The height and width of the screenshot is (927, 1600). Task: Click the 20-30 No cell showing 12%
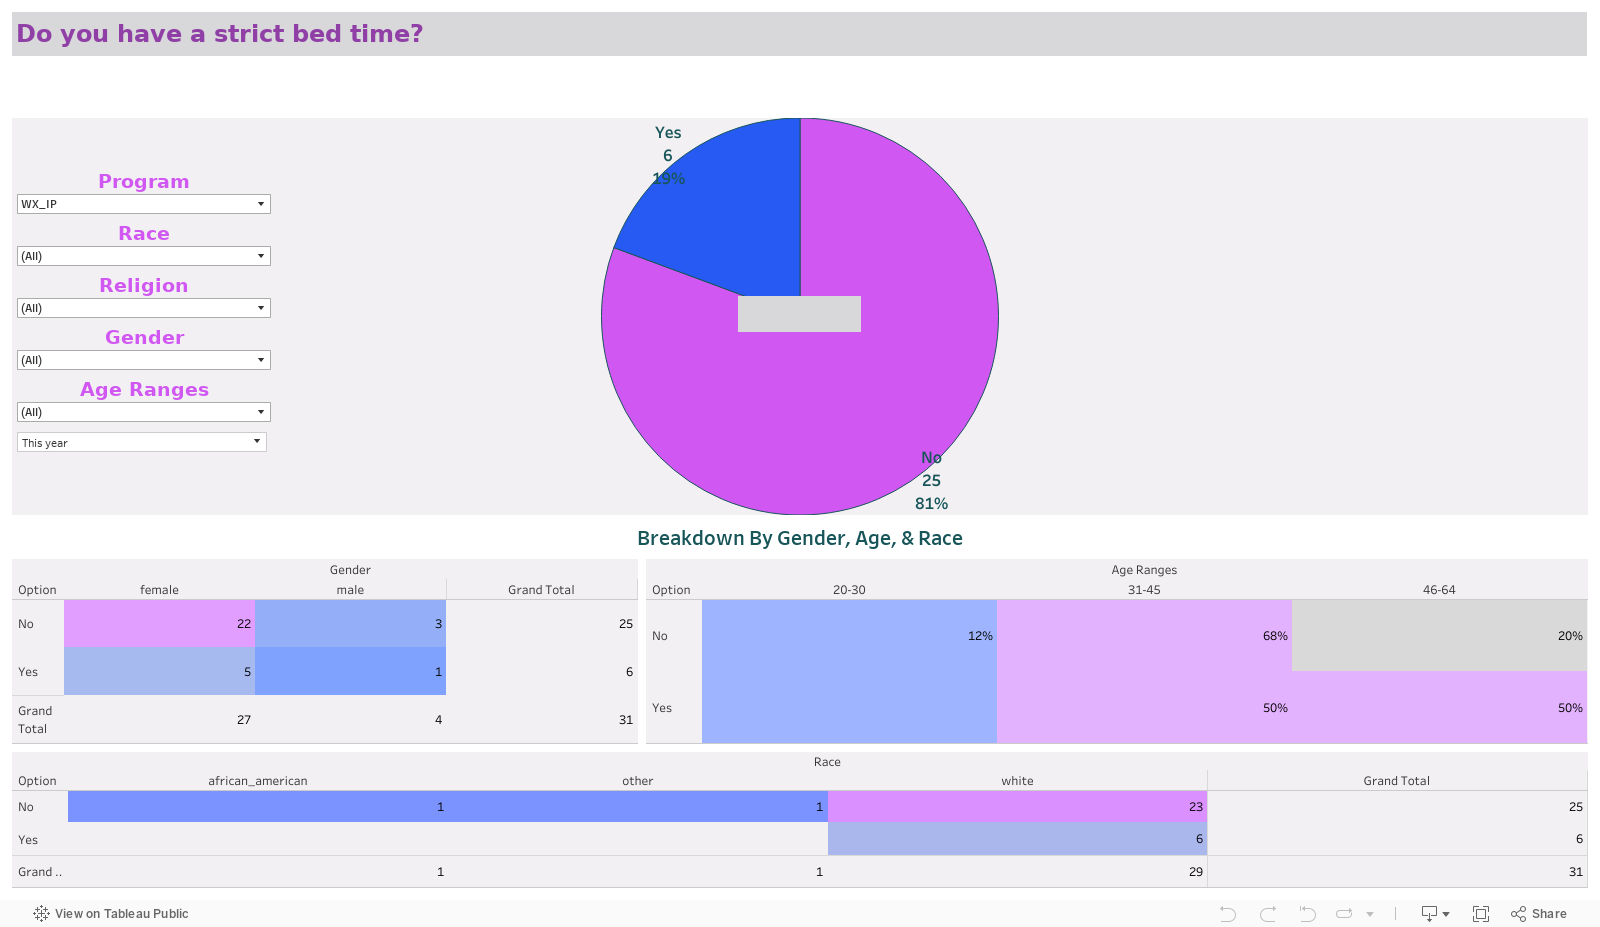[849, 636]
